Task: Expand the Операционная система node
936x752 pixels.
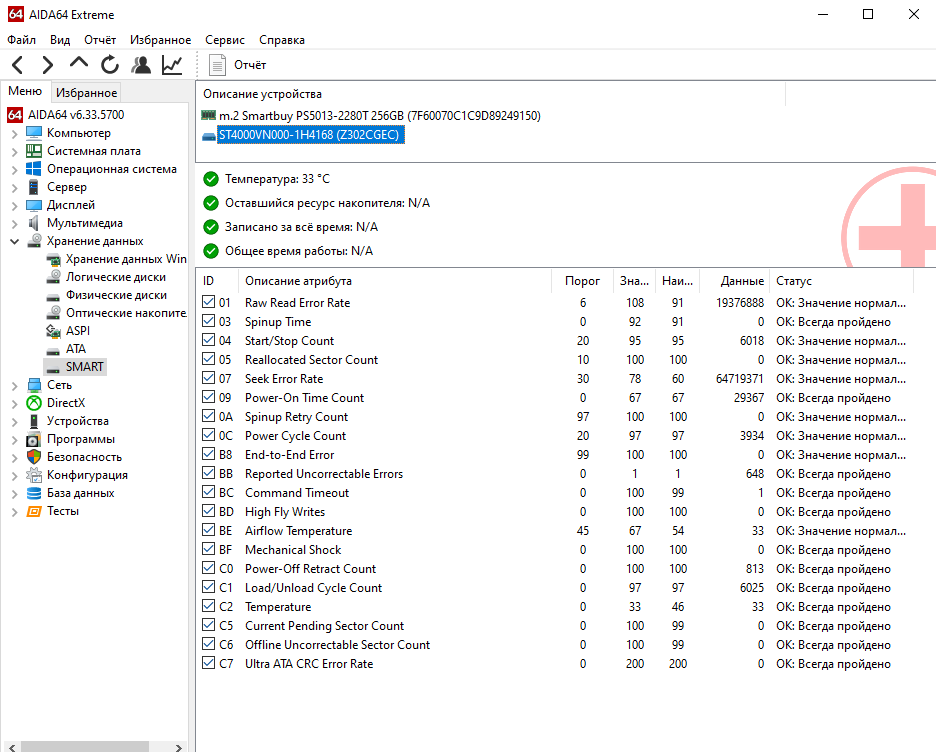Action: coord(14,169)
